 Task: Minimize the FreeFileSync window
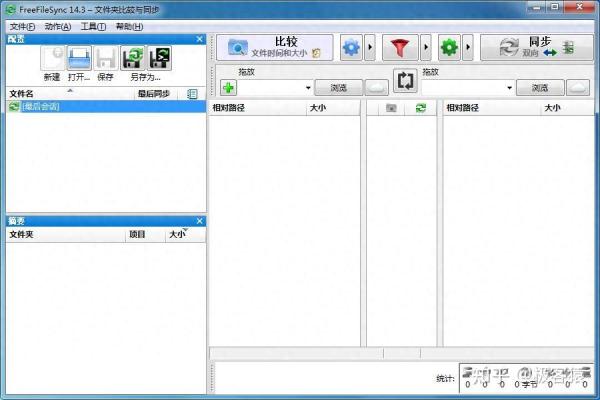coord(537,7)
